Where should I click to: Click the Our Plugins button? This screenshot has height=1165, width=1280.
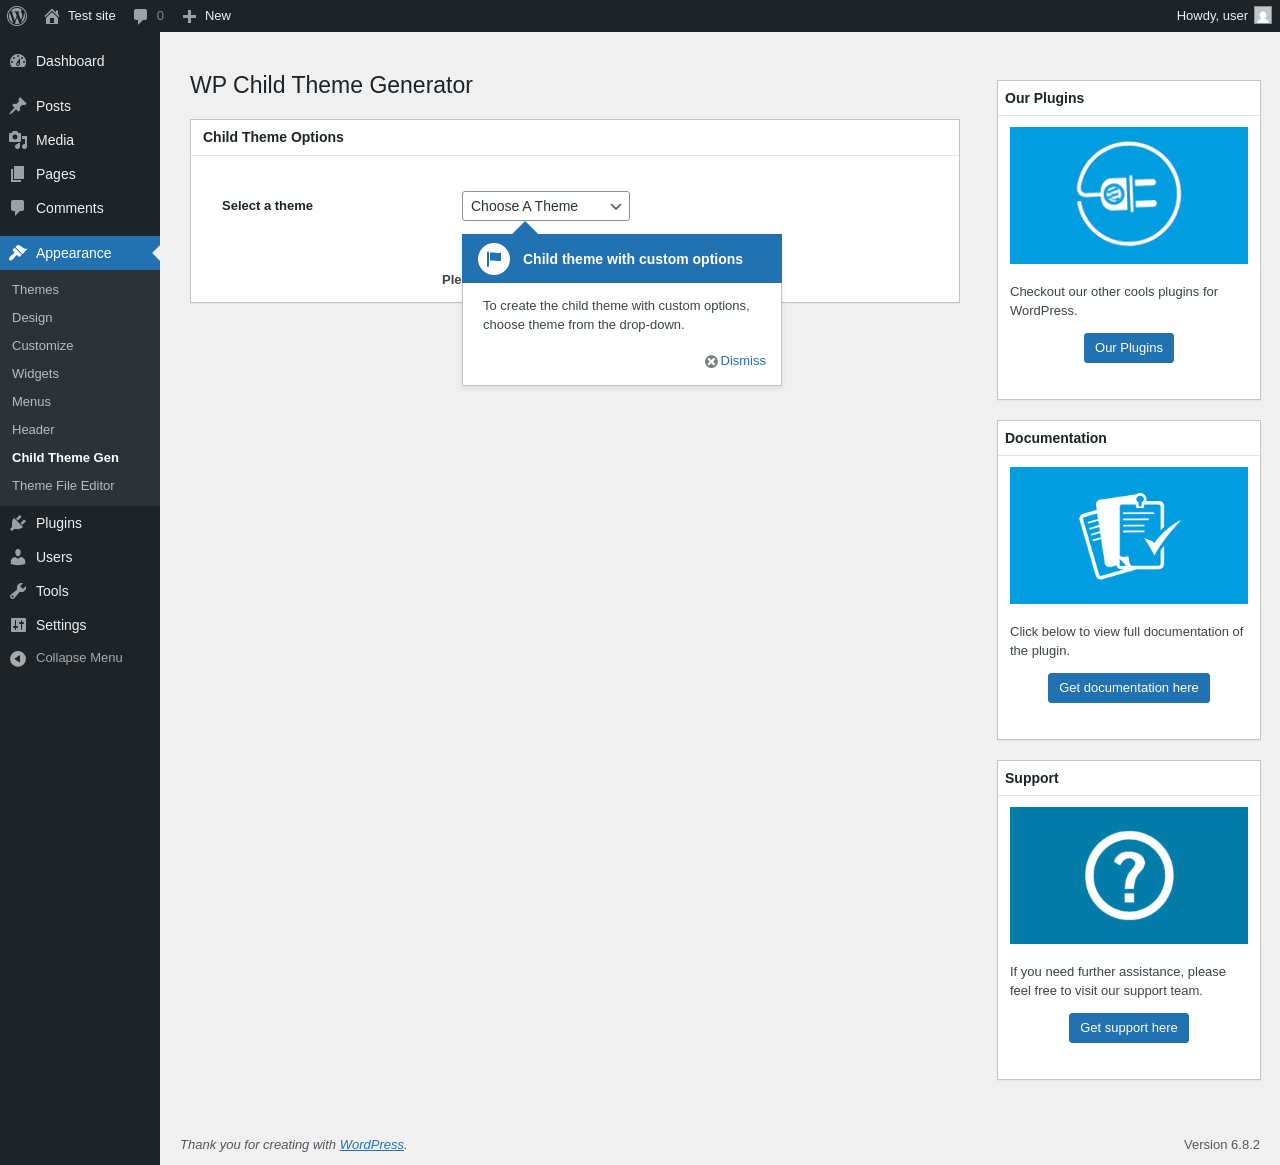click(x=1129, y=348)
